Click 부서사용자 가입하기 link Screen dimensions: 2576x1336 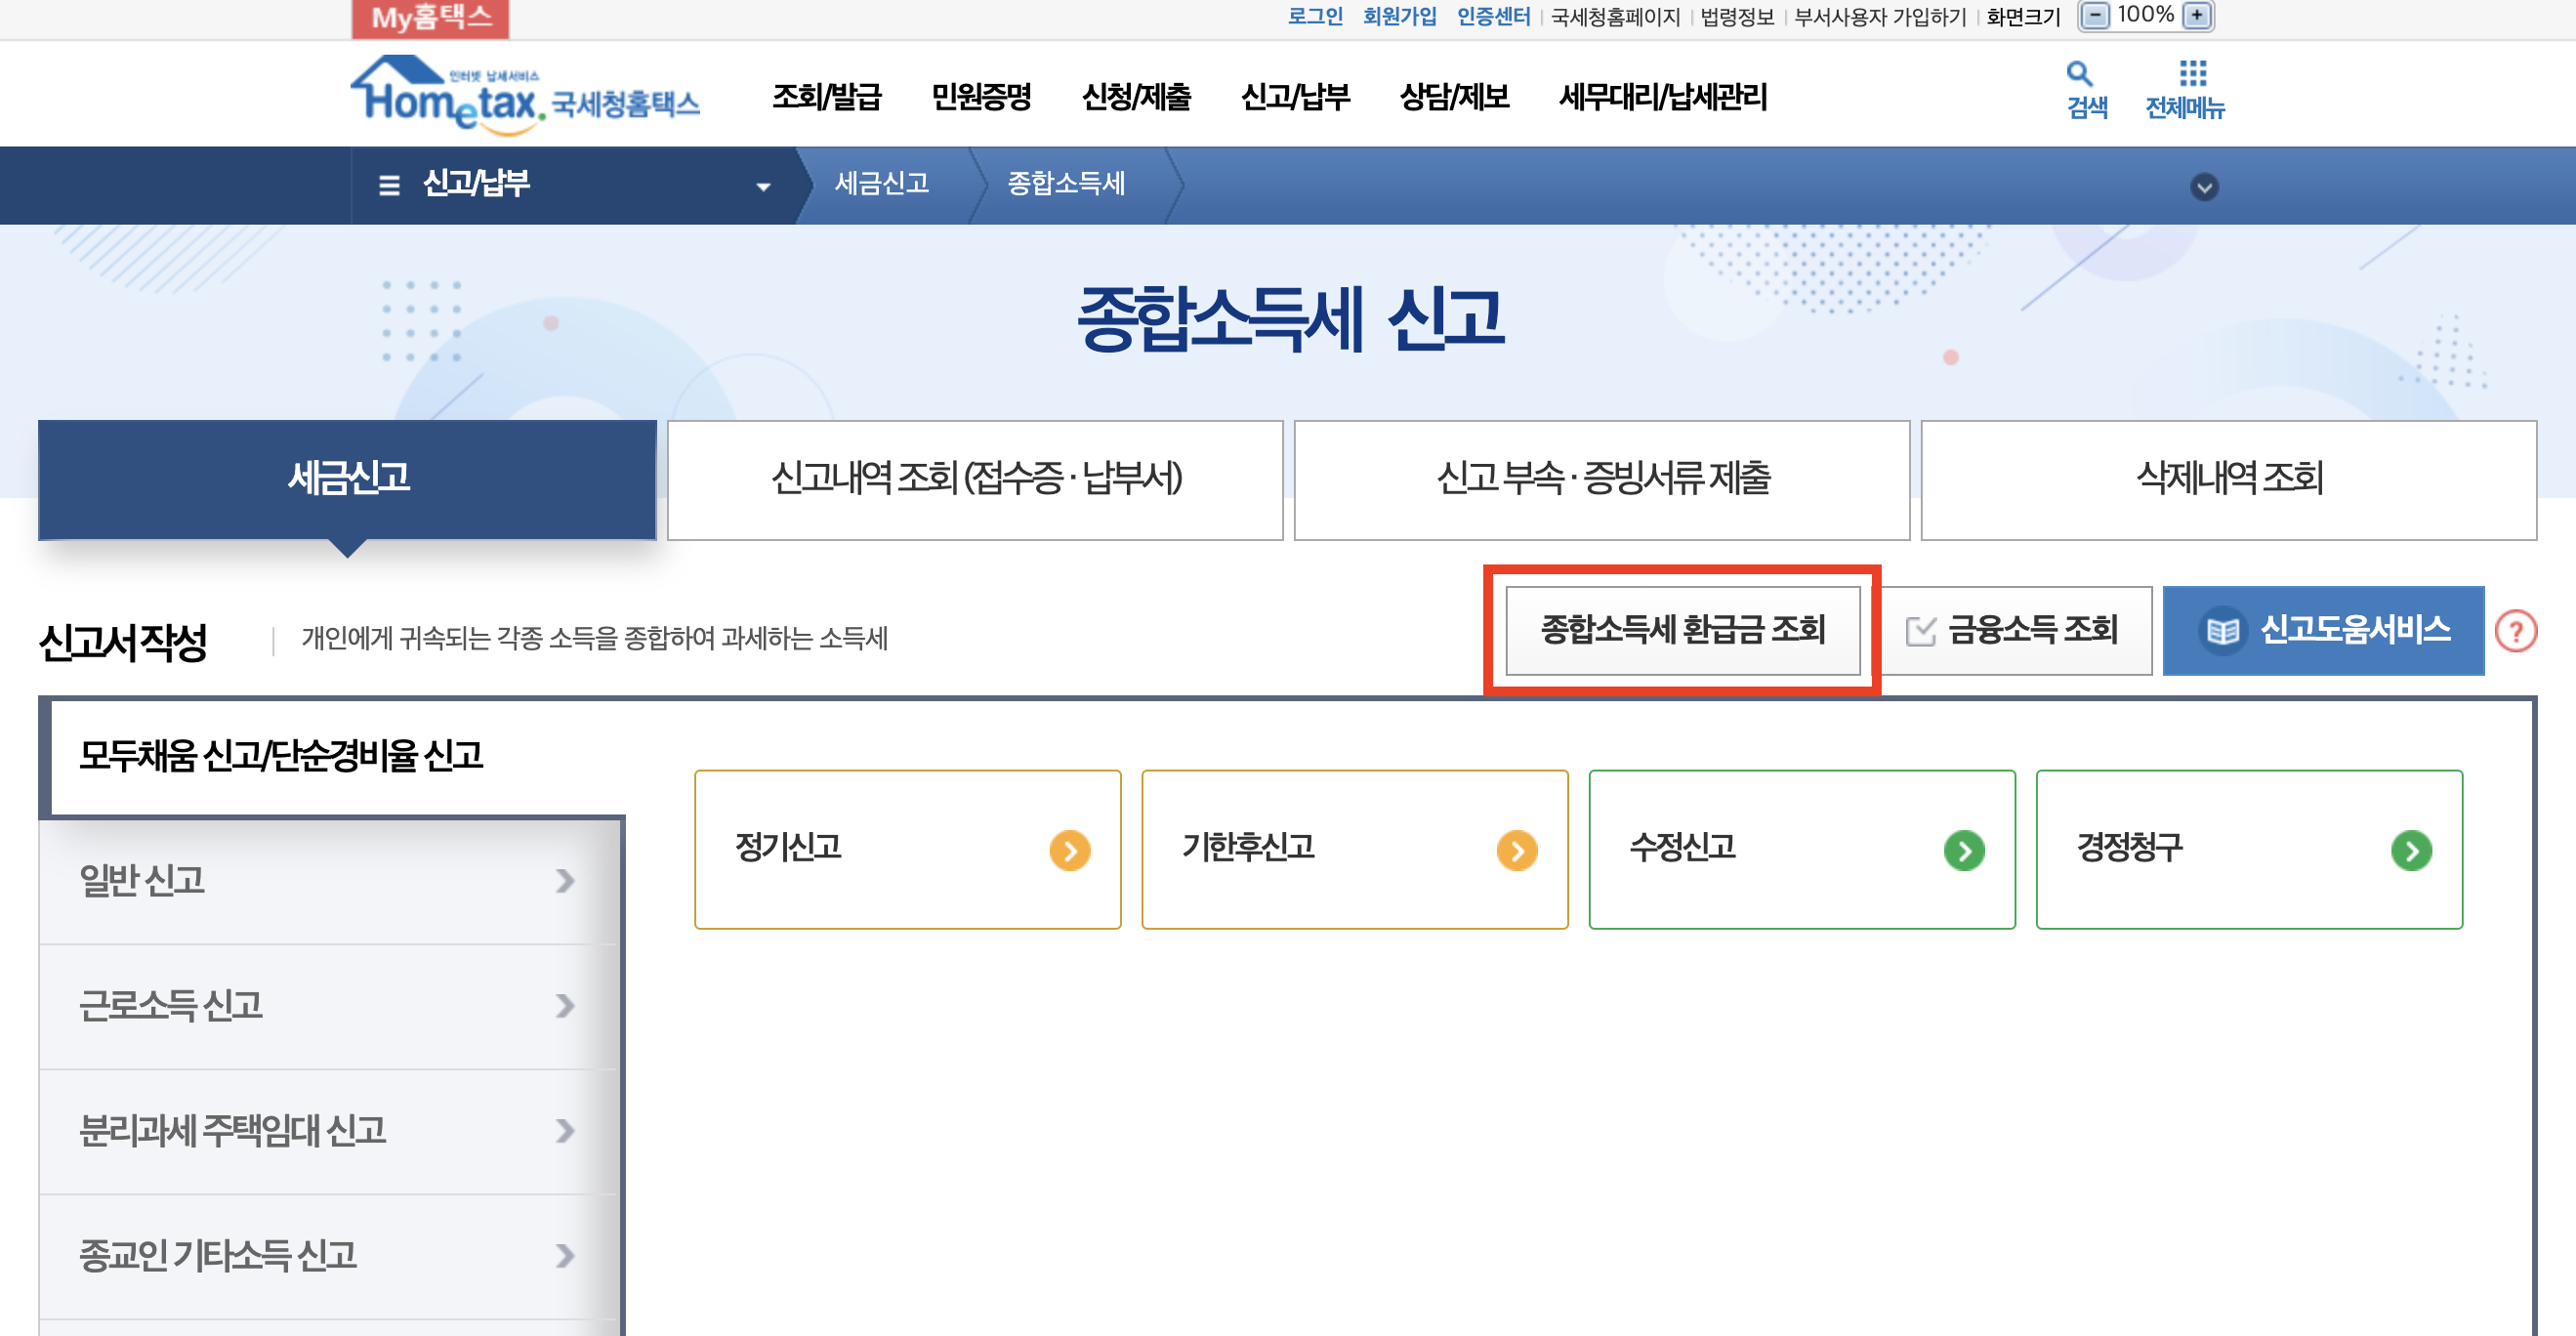pos(1879,16)
